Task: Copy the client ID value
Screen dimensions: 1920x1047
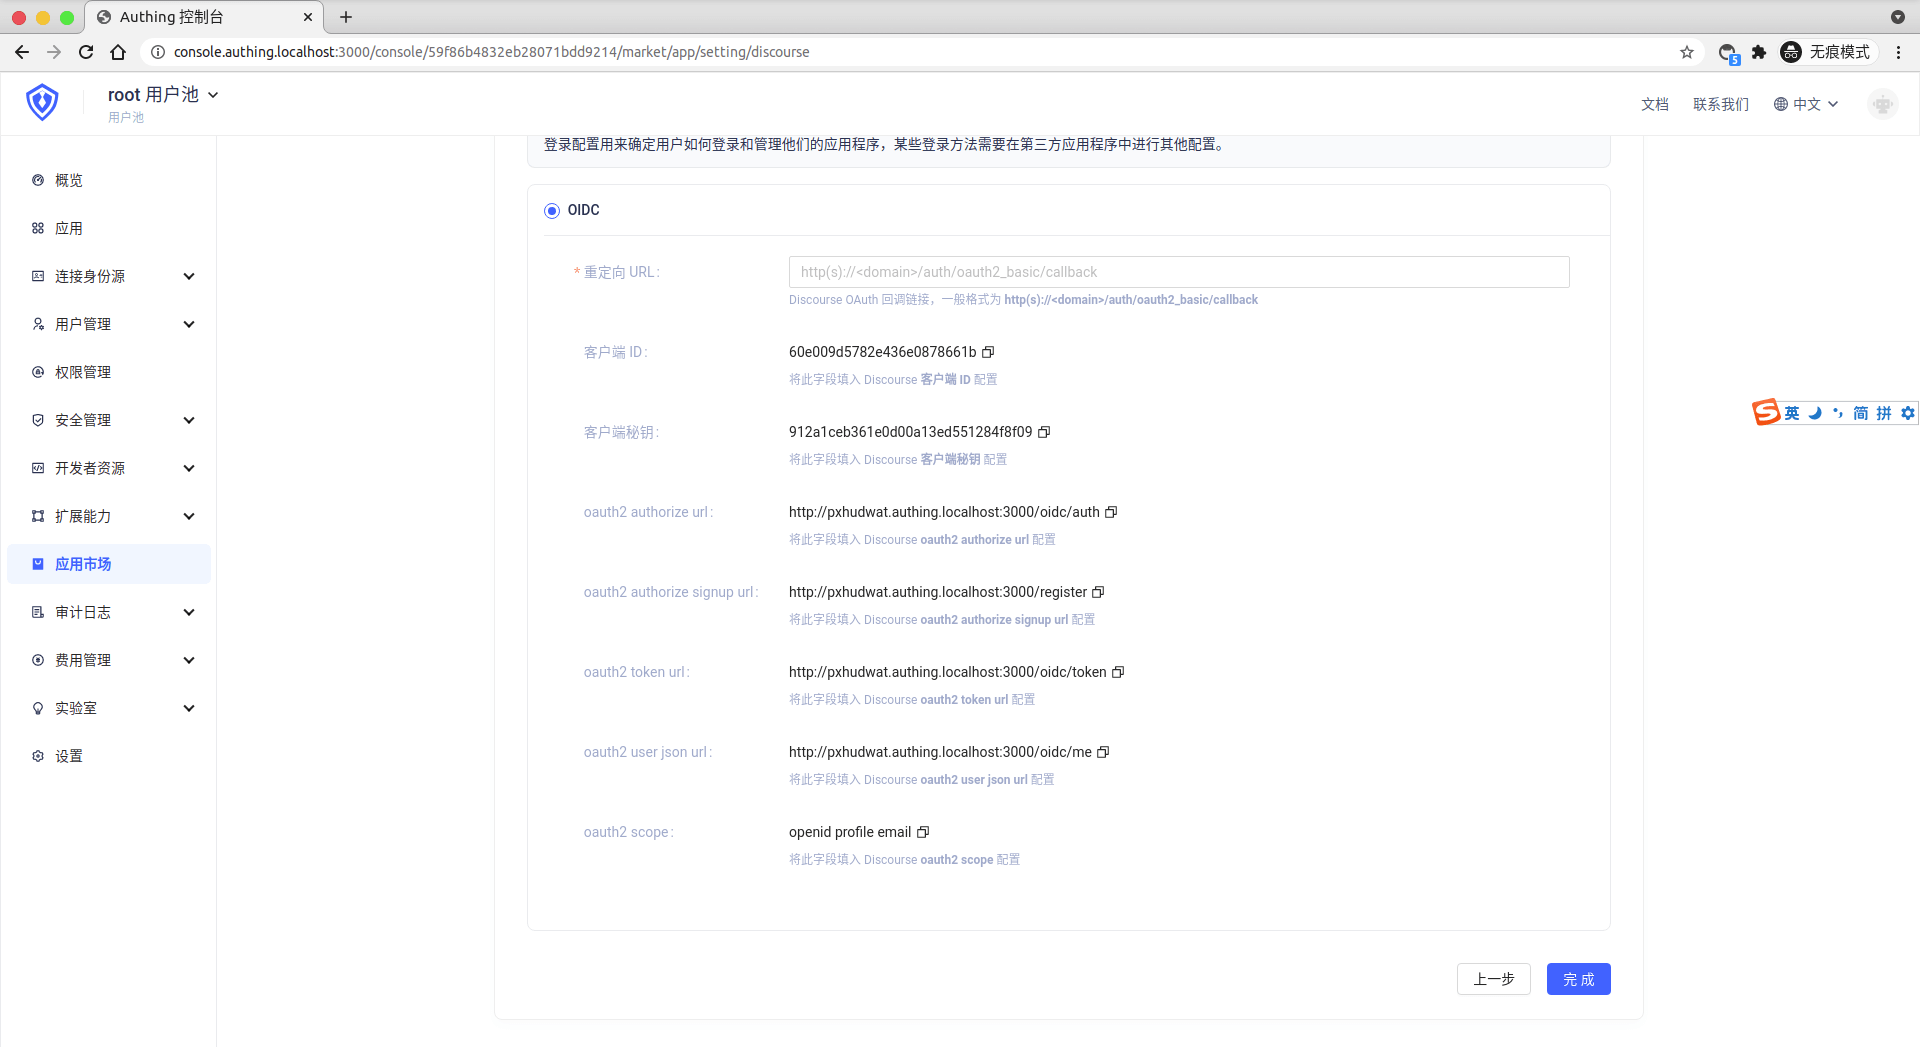Action: point(988,352)
